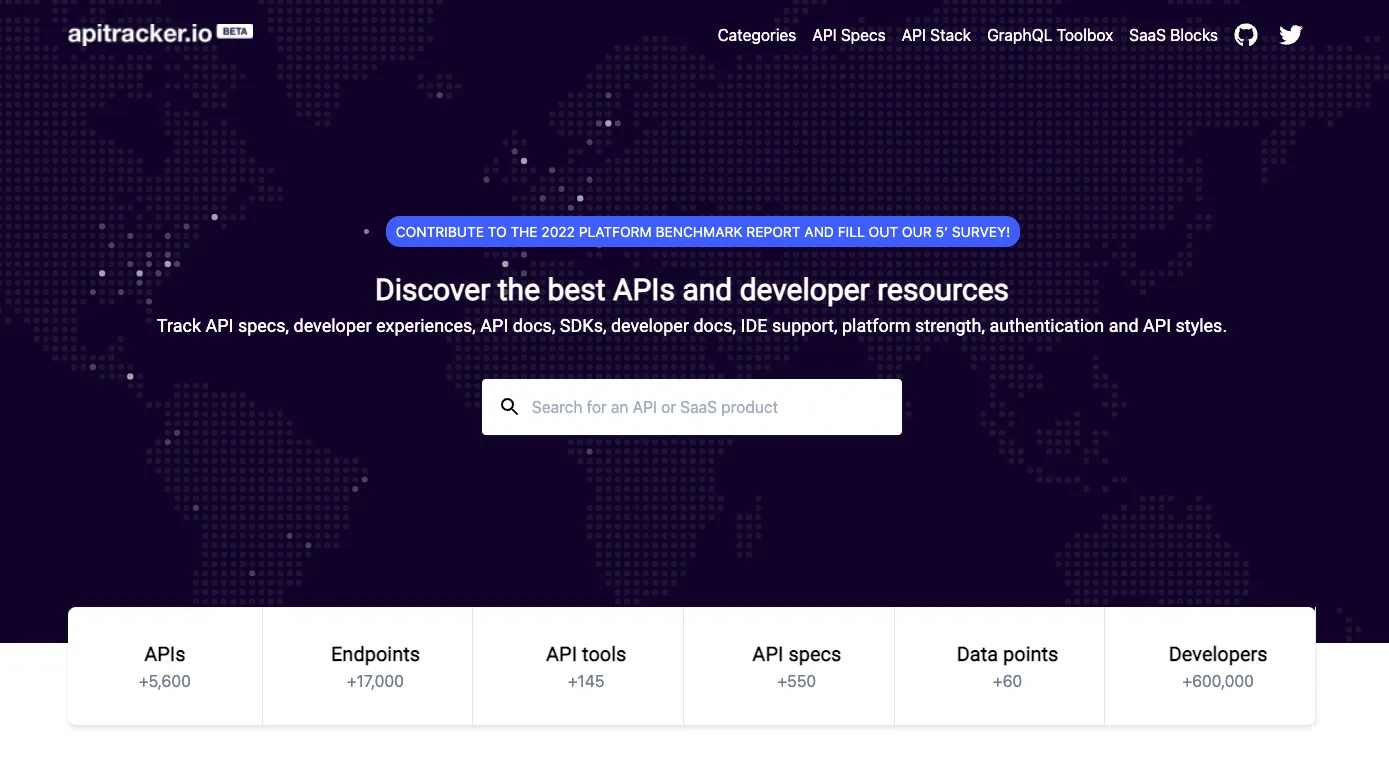Click the BETA badge next to logo
This screenshot has width=1389, height=768.
pos(235,31)
